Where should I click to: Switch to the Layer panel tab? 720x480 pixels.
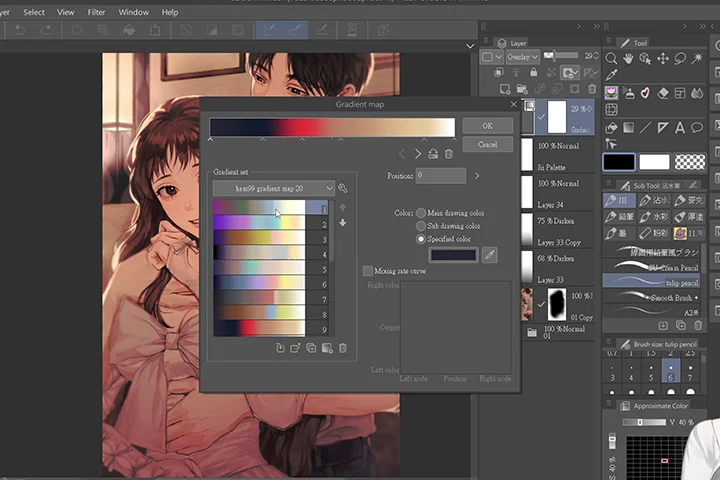coord(513,43)
